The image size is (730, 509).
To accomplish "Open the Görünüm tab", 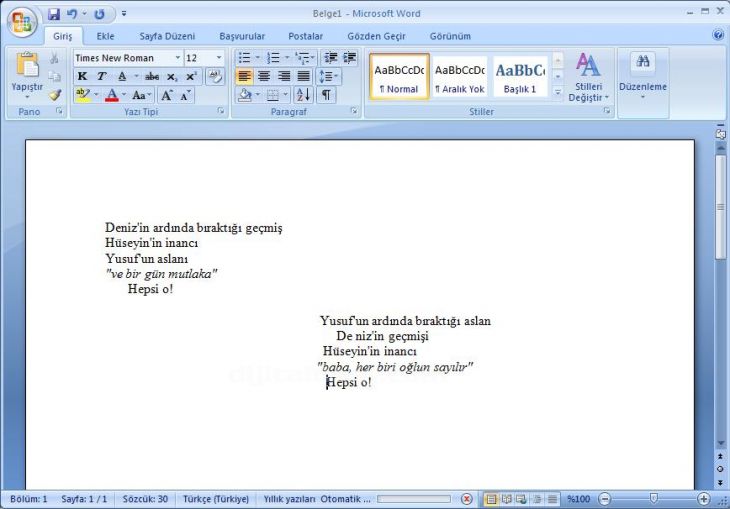I will pyautogui.click(x=450, y=36).
